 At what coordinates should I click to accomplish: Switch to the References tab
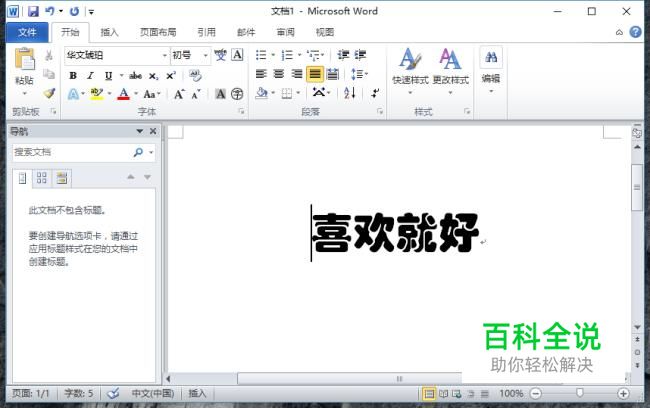click(x=206, y=32)
